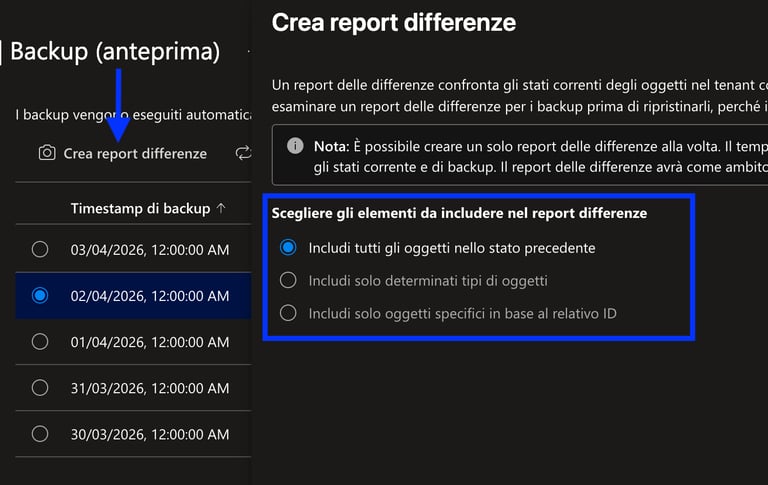
Task: Click the 'Backup (anteprima)' page title
Action: tap(114, 51)
